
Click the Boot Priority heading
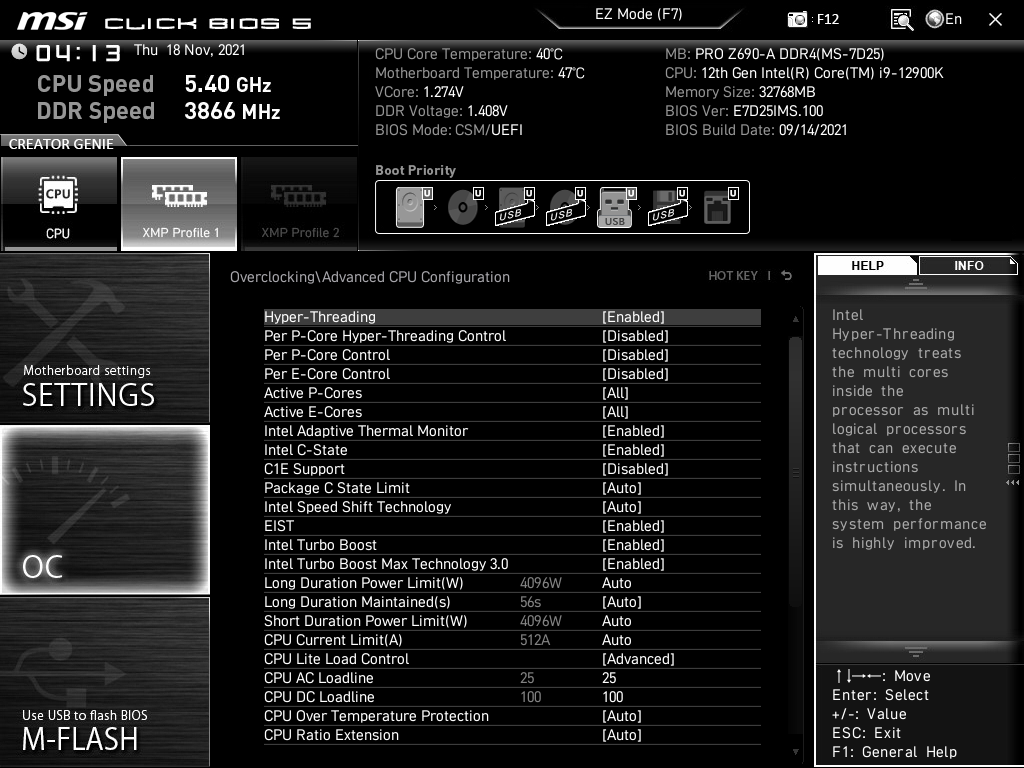coord(415,170)
